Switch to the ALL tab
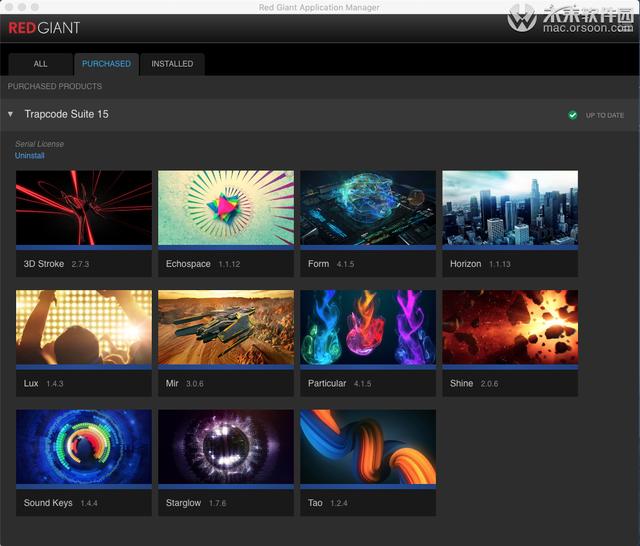Screen dimensions: 640x546 (x=40, y=64)
